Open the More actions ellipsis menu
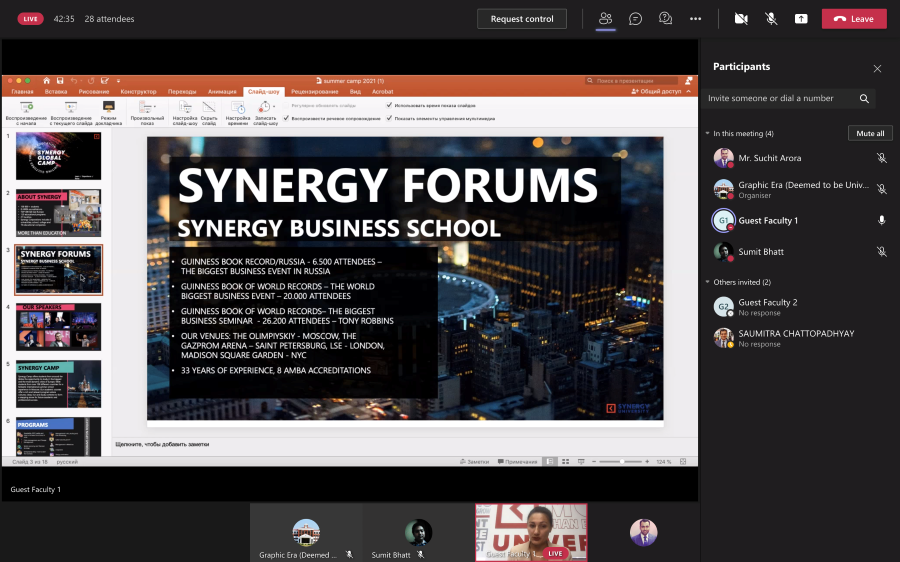 click(x=695, y=19)
